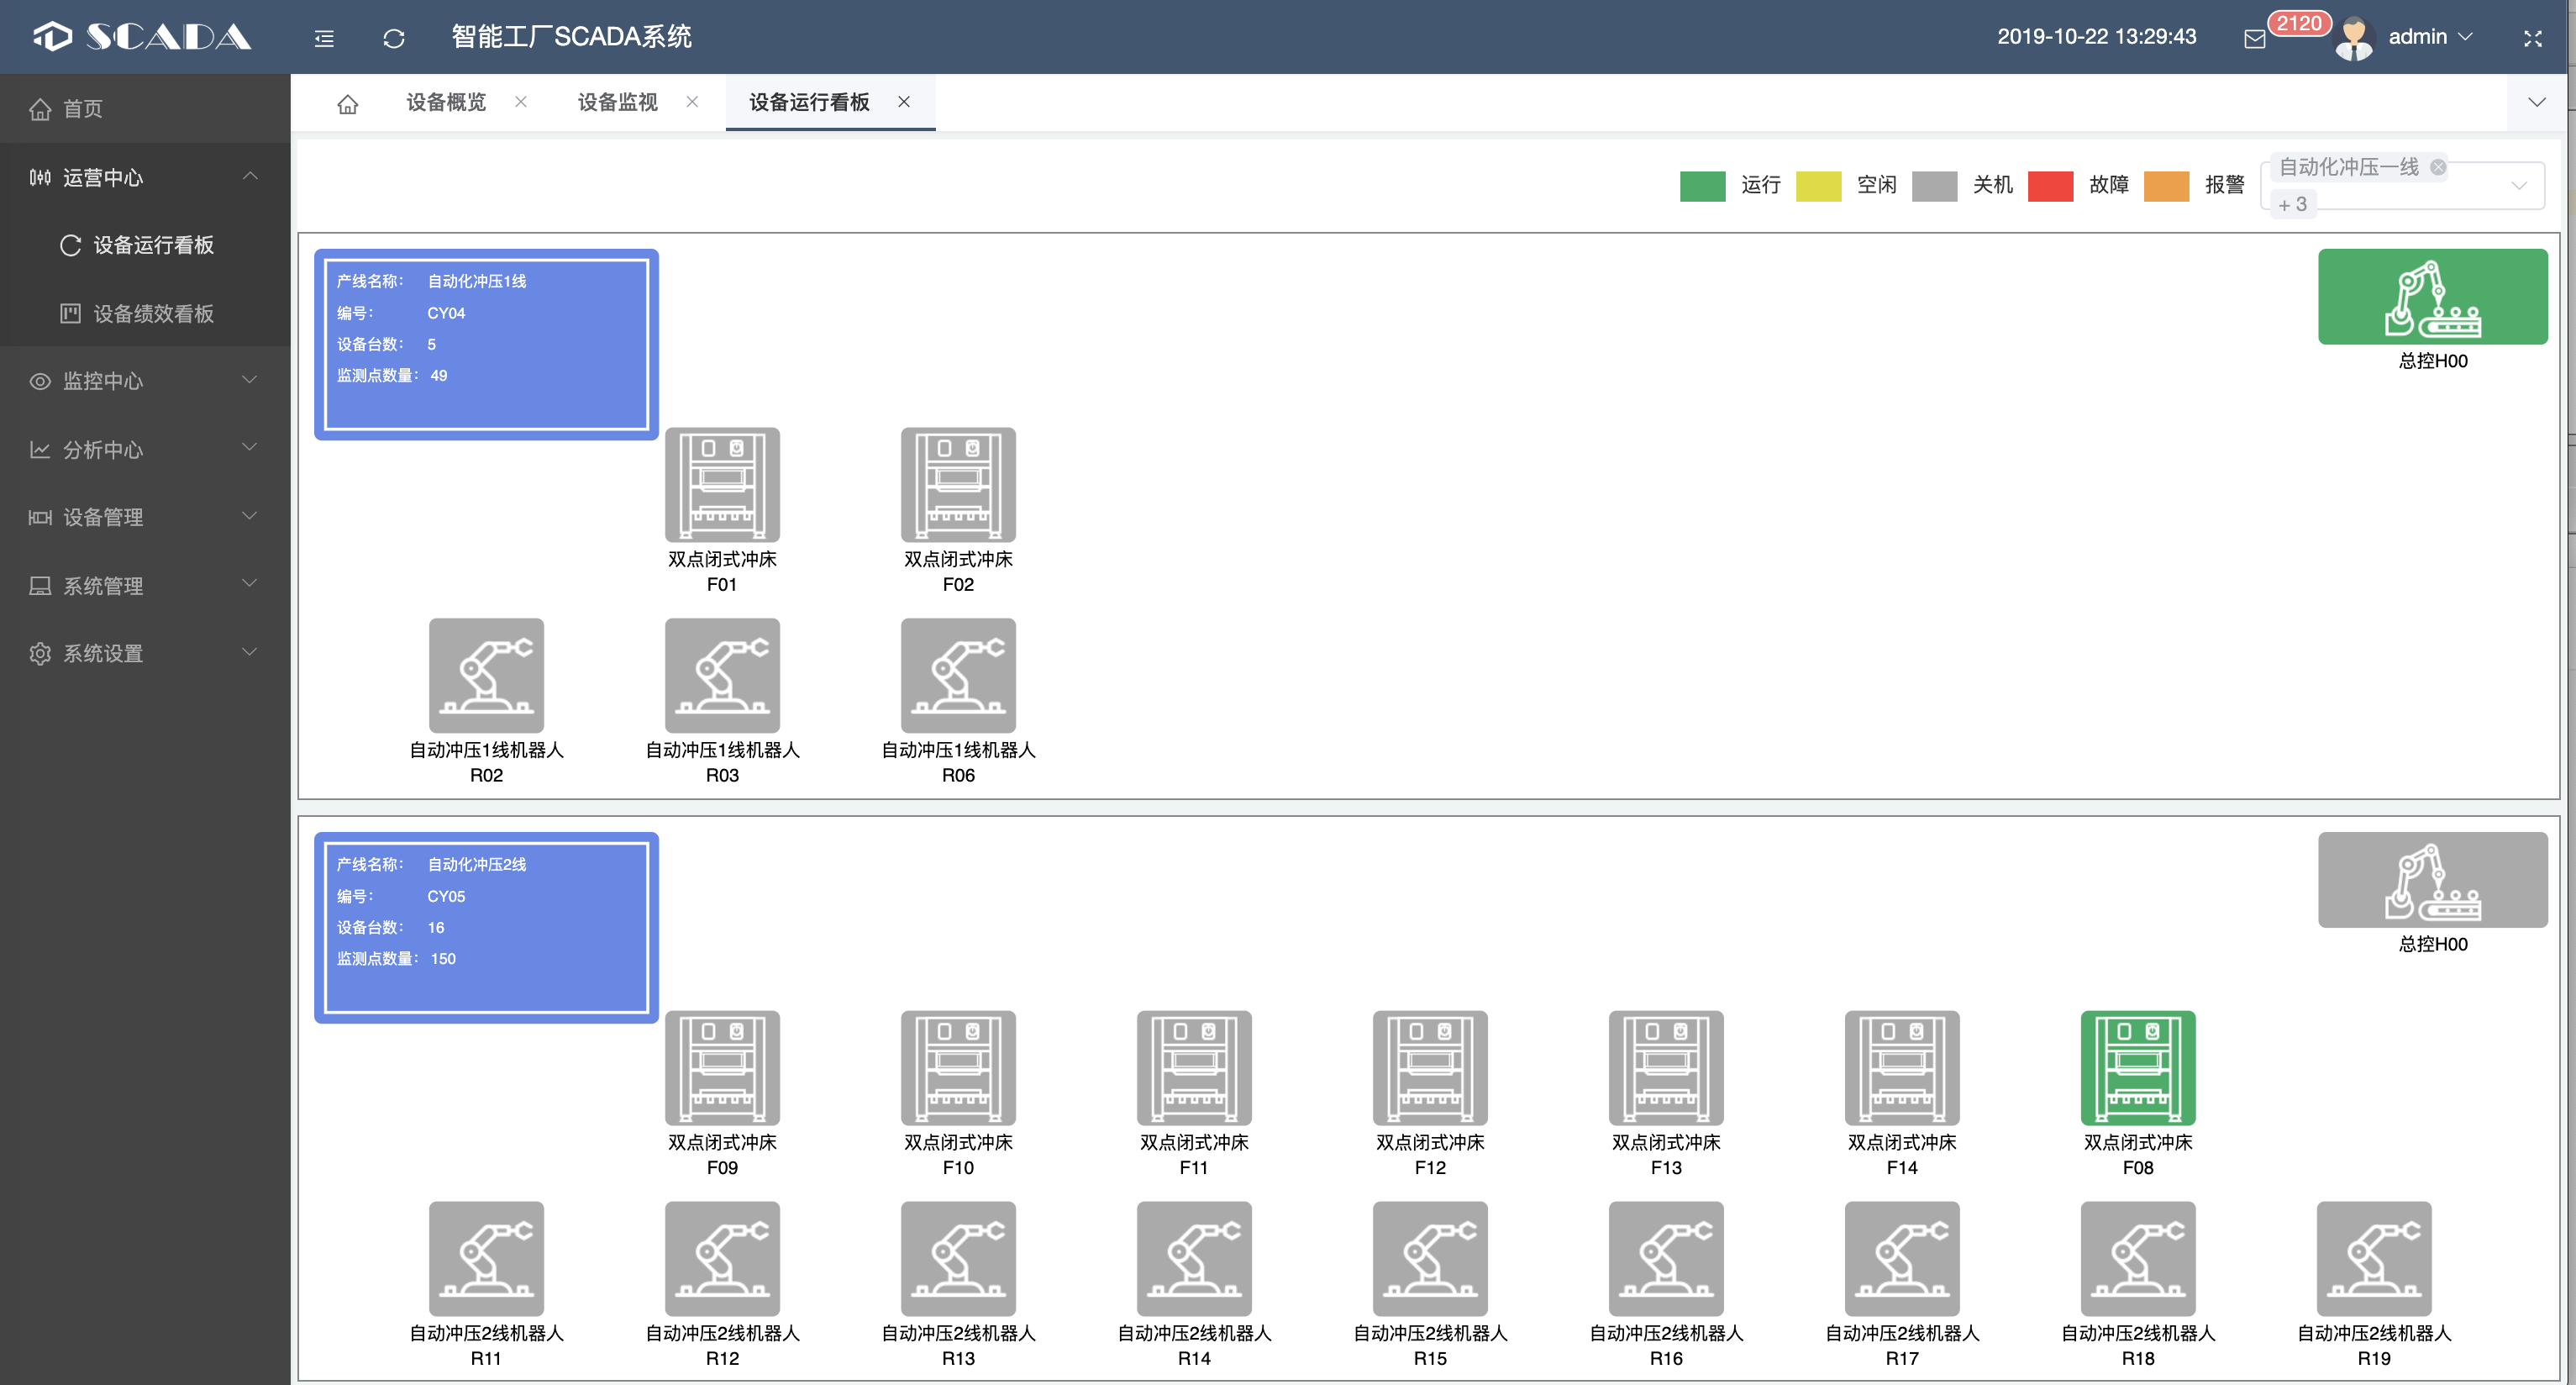Click the home icon tab
This screenshot has width=2576, height=1385.
(x=347, y=103)
